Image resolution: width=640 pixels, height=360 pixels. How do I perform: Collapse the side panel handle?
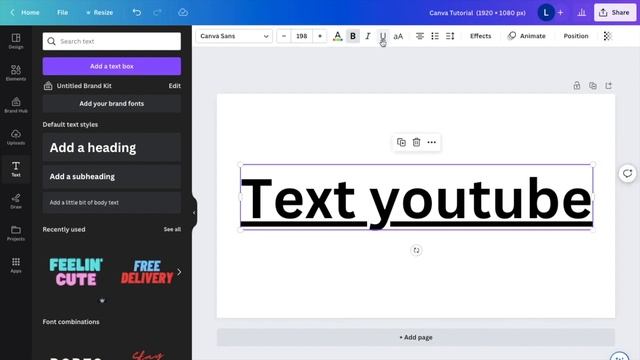pos(194,213)
